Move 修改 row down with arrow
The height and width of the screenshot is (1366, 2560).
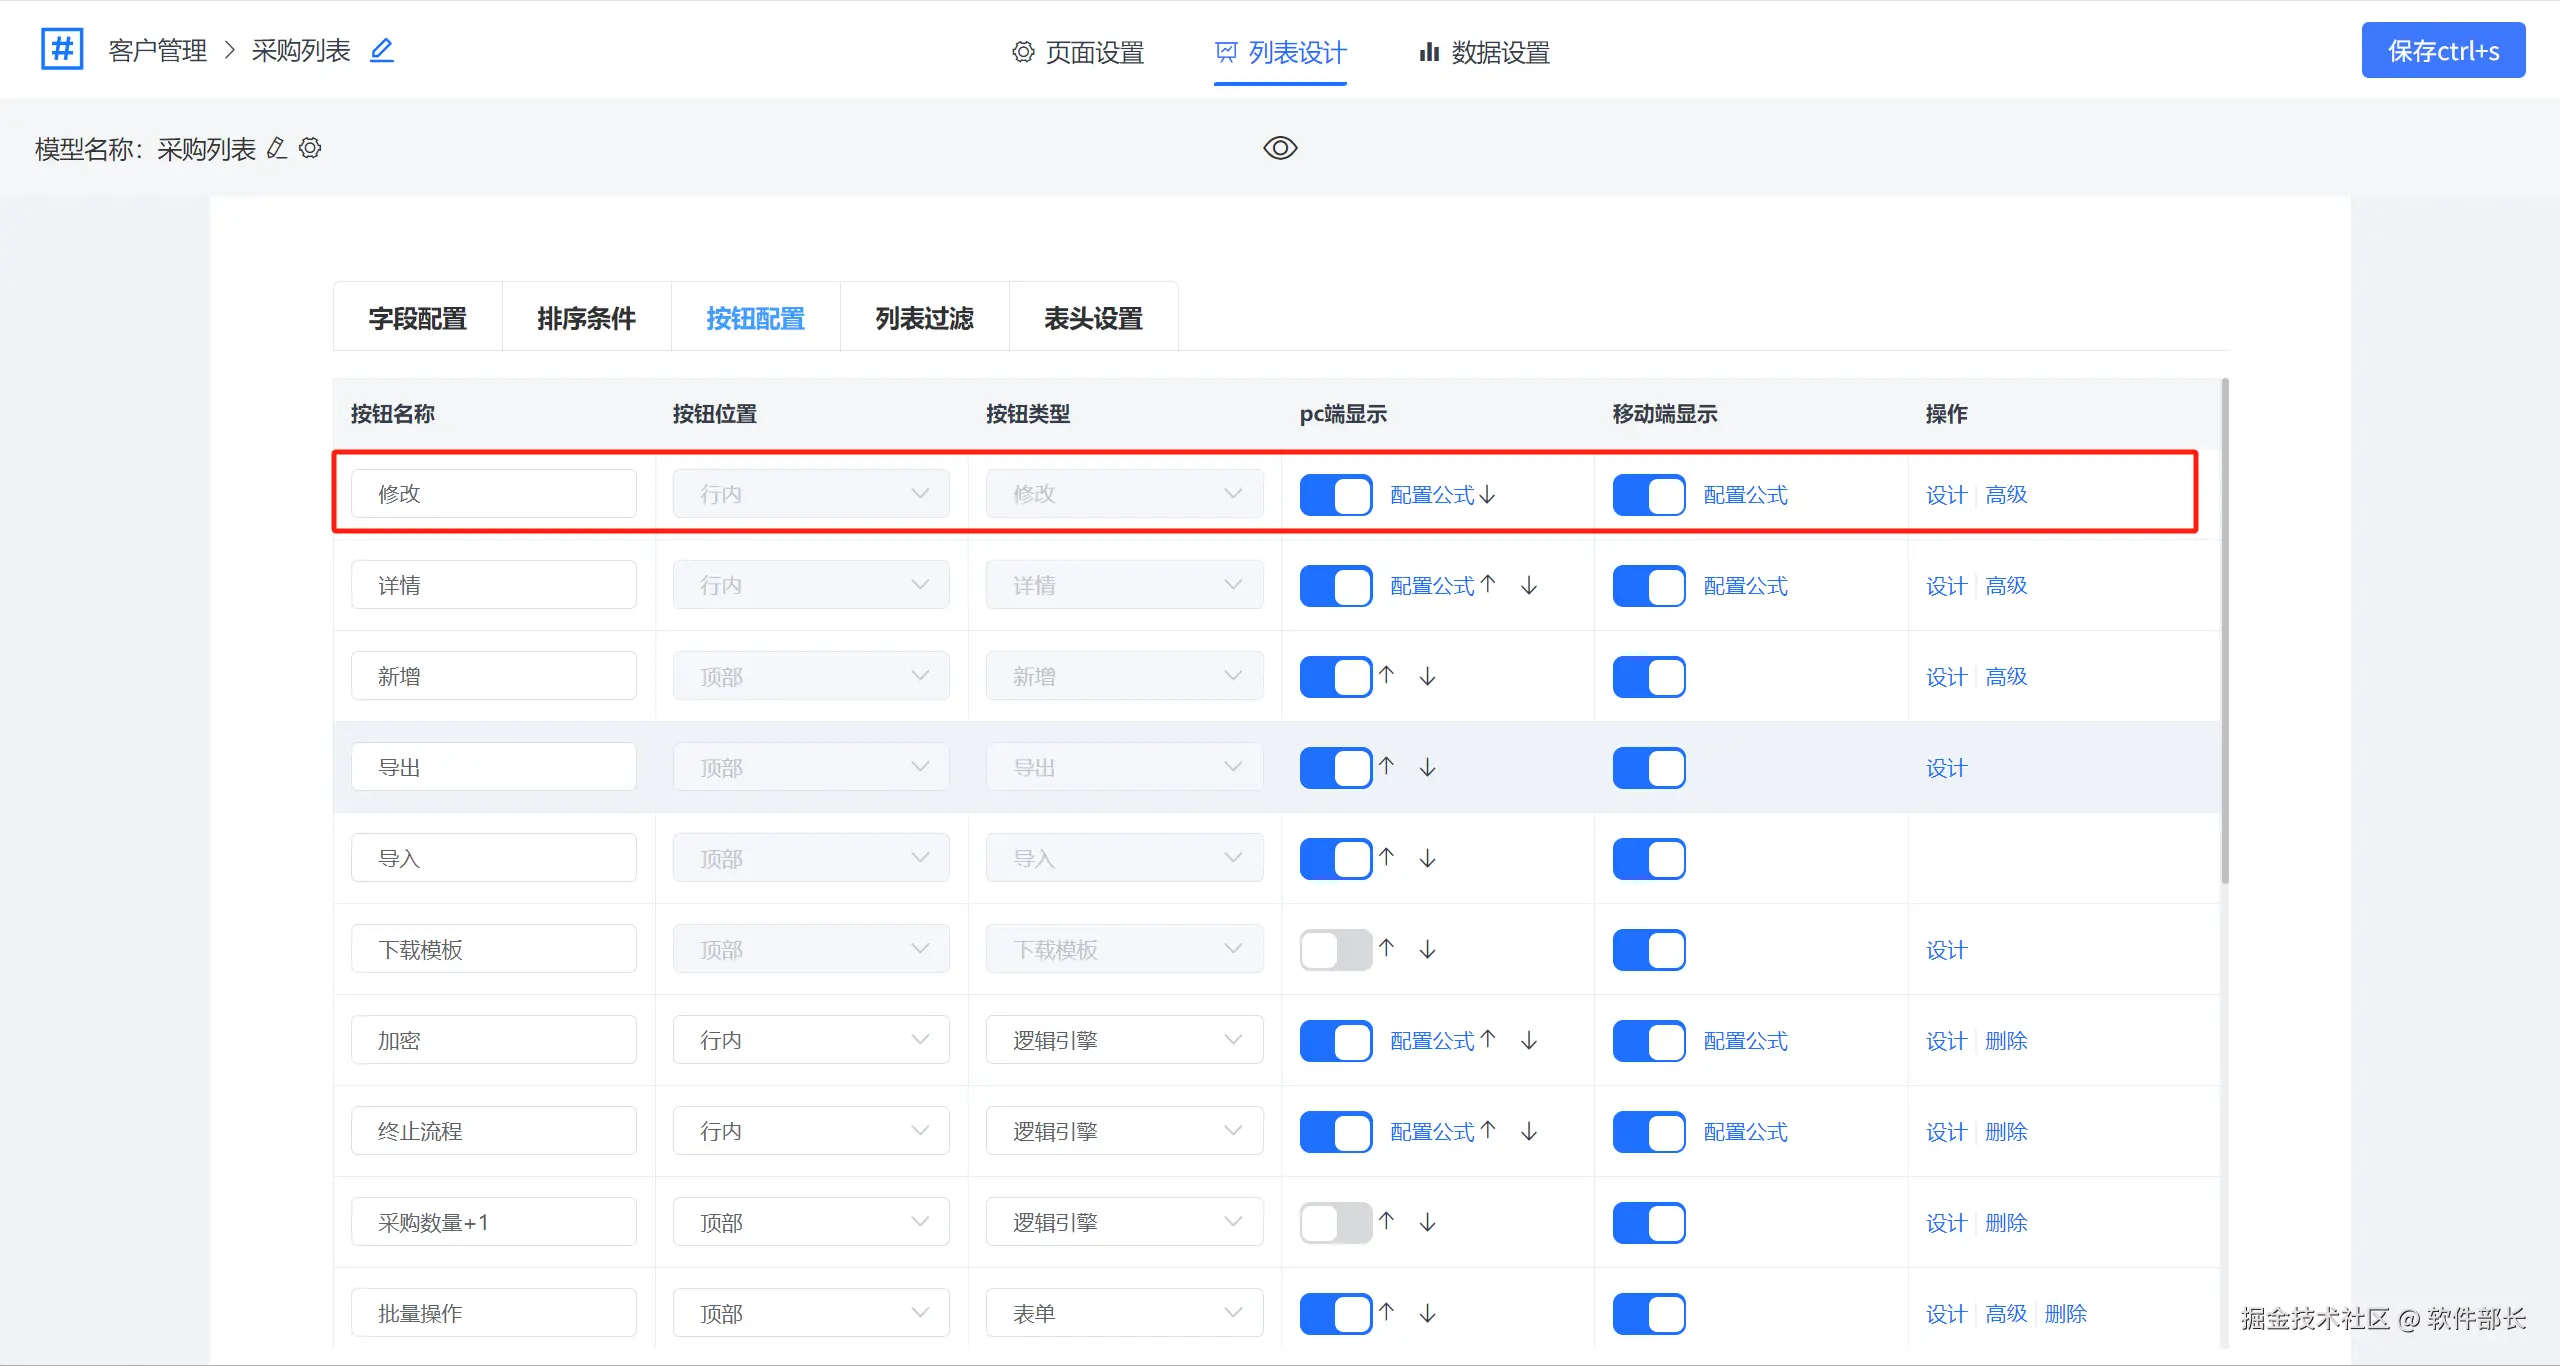point(1488,495)
